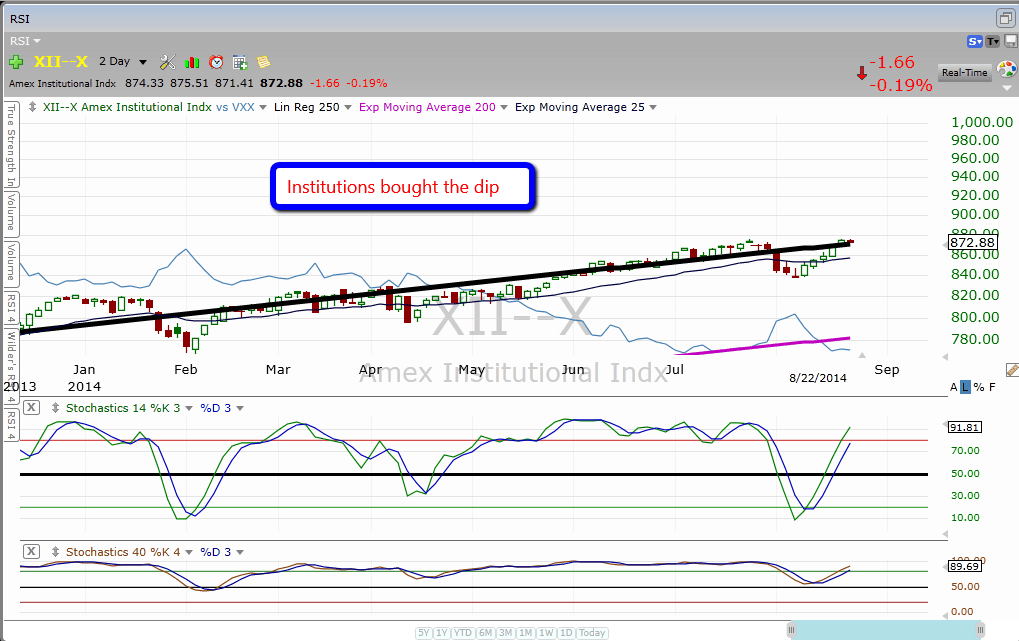Image resolution: width=1019 pixels, height=641 pixels.
Task: Open the yellow notes icon
Action: tap(264, 62)
